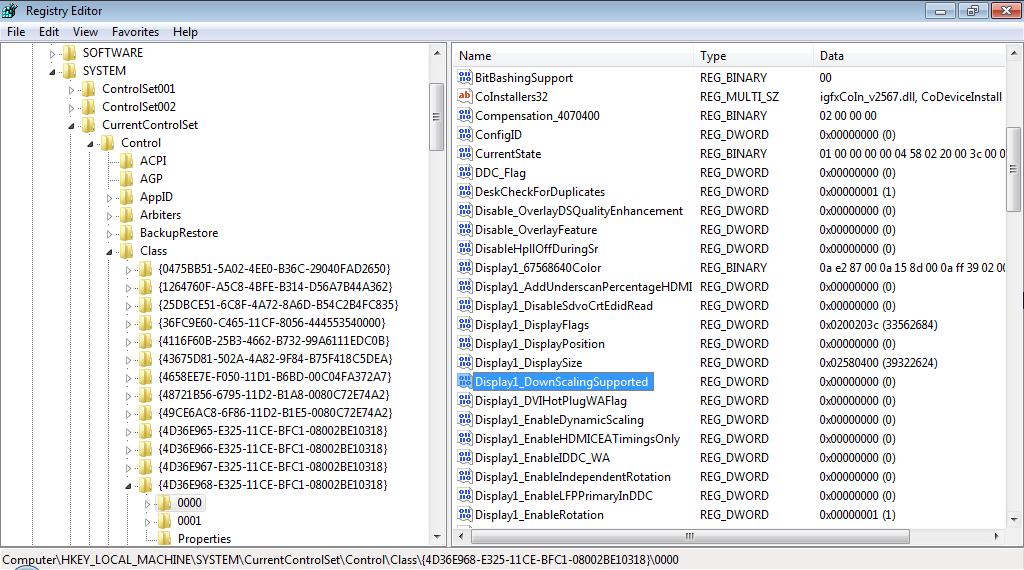This screenshot has height=570, width=1024.
Task: Click the 0x0200203c (33562684) data cell
Action: (878, 325)
